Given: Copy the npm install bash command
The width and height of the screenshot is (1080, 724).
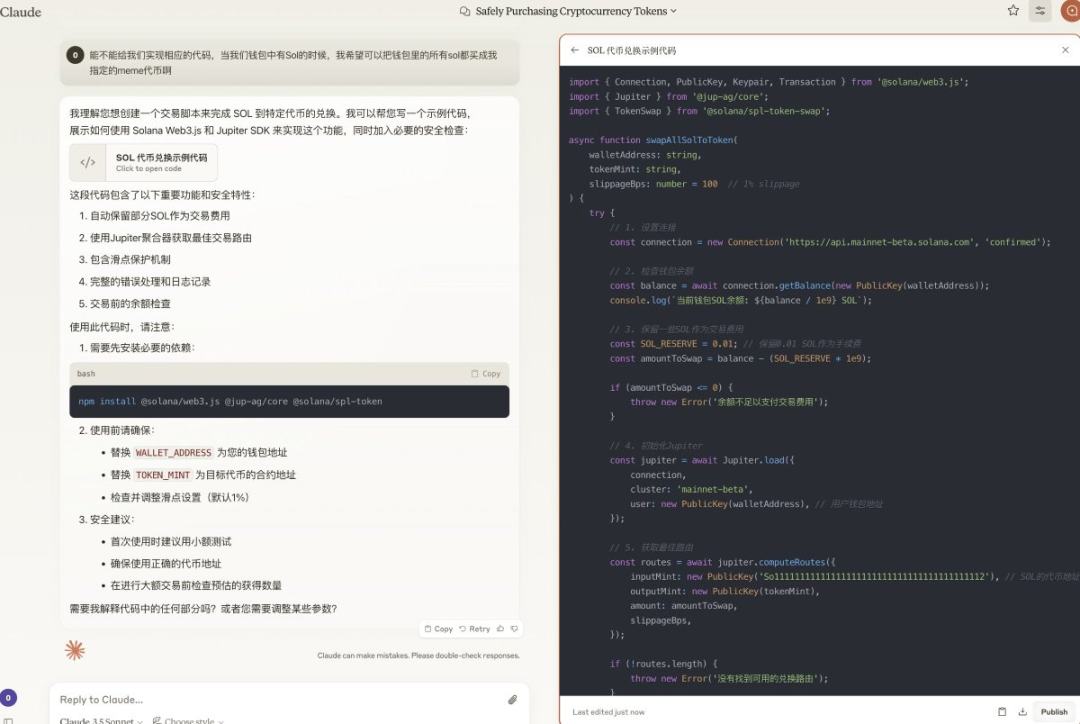Looking at the screenshot, I should click(486, 374).
